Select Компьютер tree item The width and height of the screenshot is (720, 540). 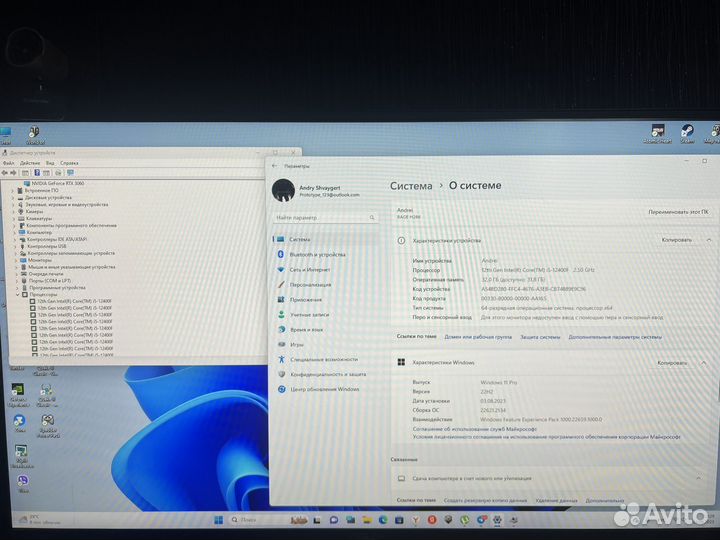[x=35, y=232]
